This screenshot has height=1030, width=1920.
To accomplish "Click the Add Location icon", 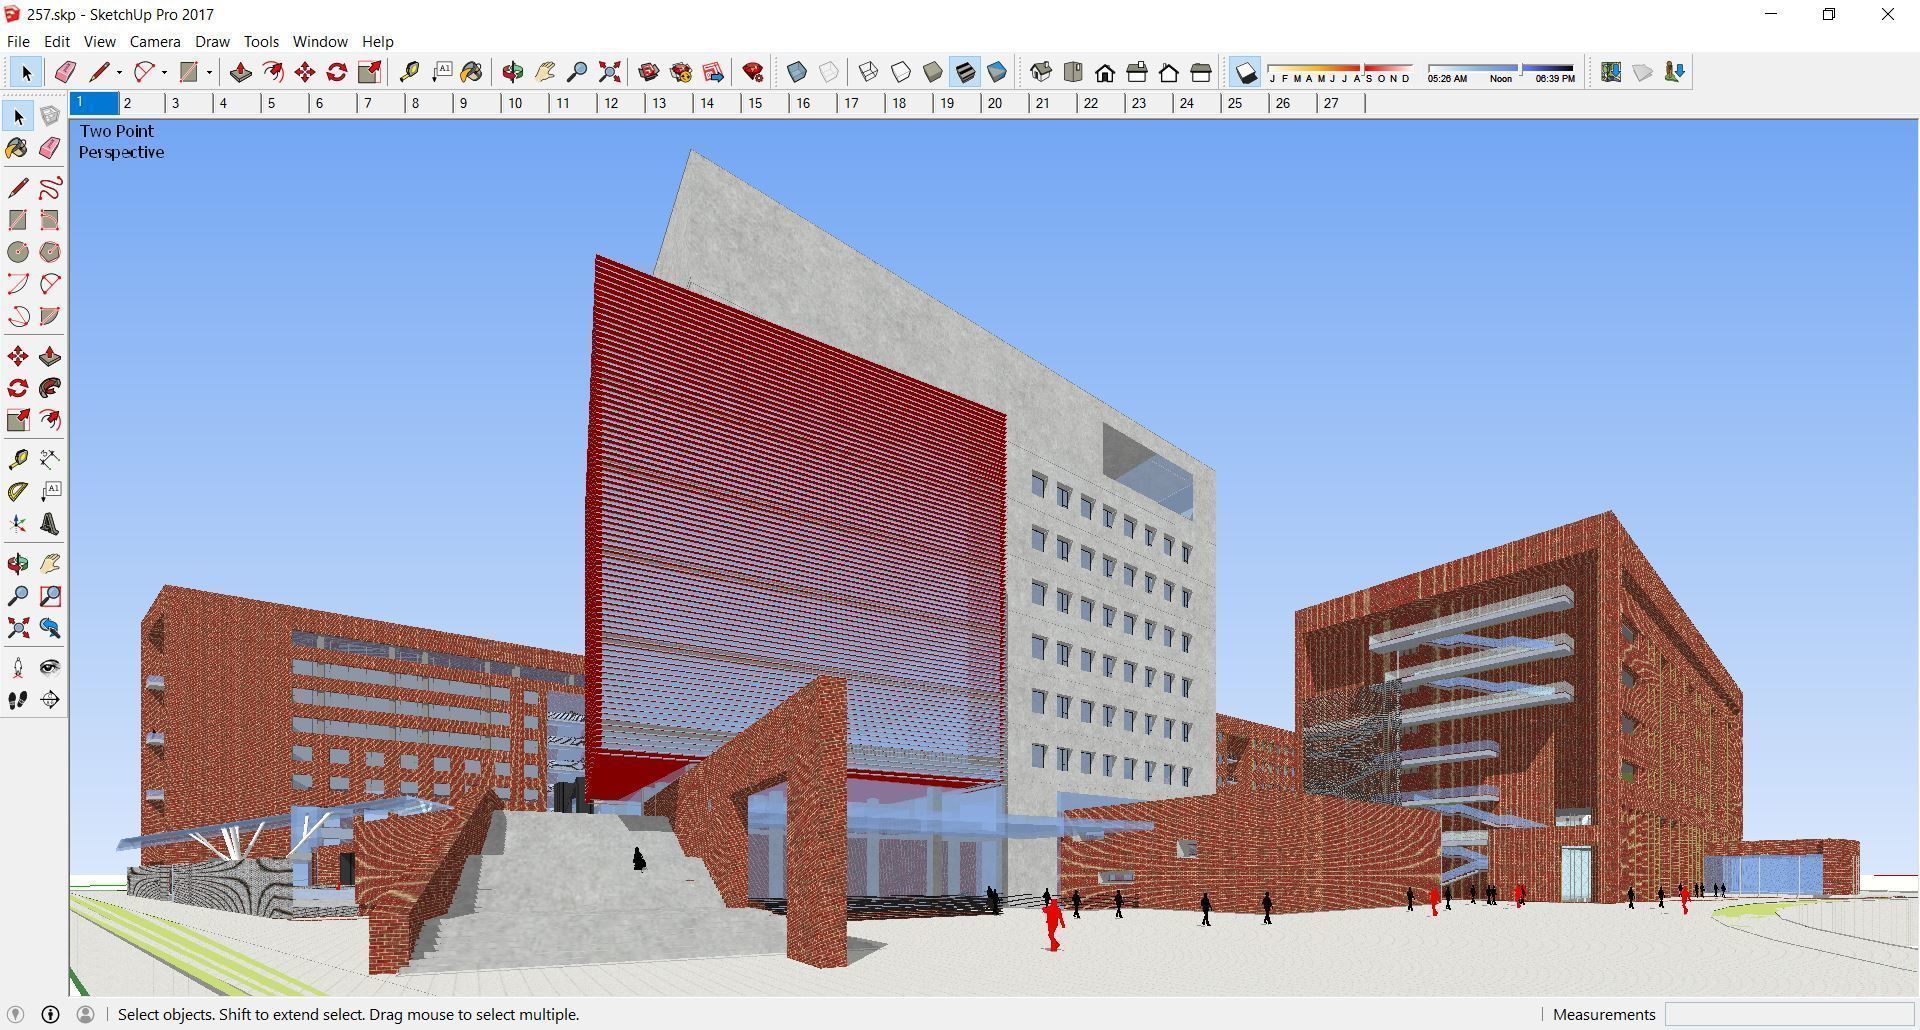I will 1611,72.
